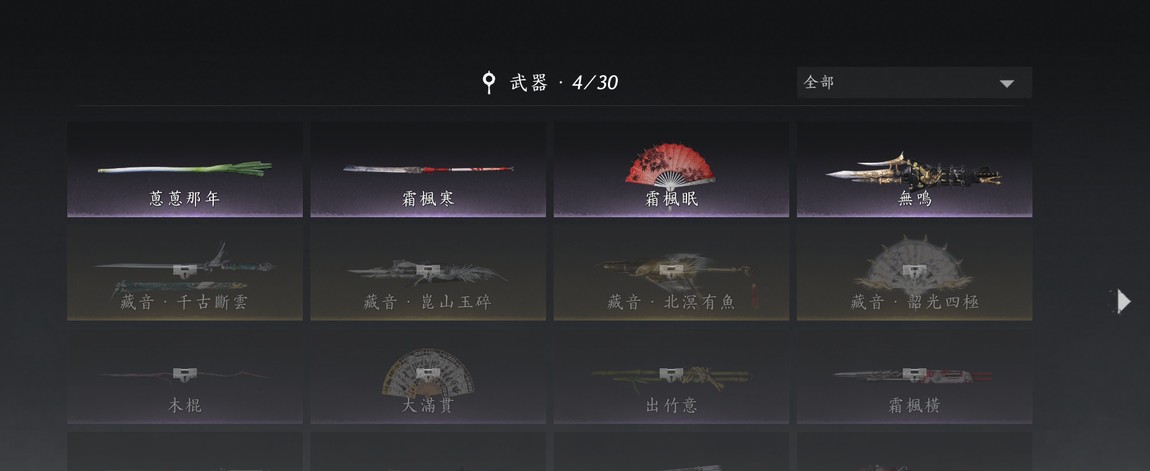1150x471 pixels.
Task: Click the weapon category pin icon
Action: pyautogui.click(x=488, y=82)
